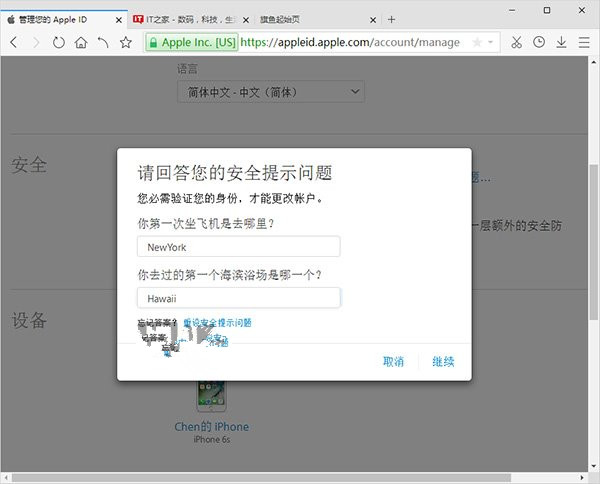The height and width of the screenshot is (484, 600).
Task: Click 取消 to cancel the dialog
Action: point(393,361)
